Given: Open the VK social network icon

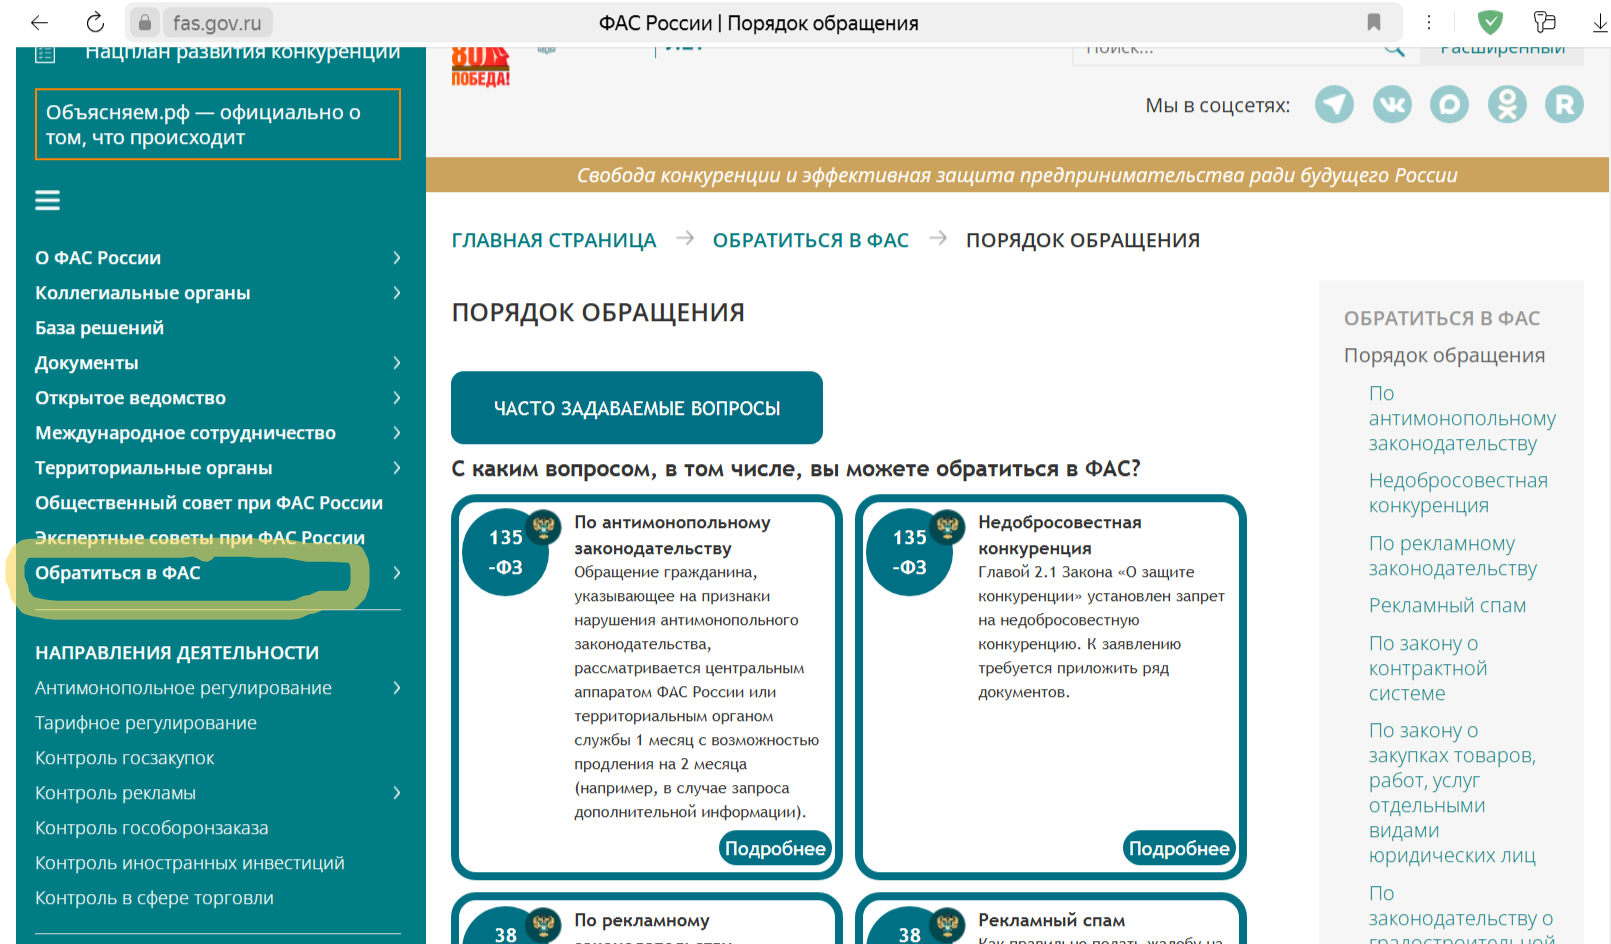Looking at the screenshot, I should tap(1392, 104).
